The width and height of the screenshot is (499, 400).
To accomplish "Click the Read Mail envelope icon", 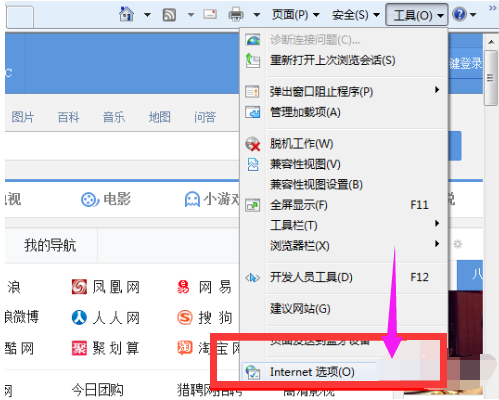I will pyautogui.click(x=210, y=14).
